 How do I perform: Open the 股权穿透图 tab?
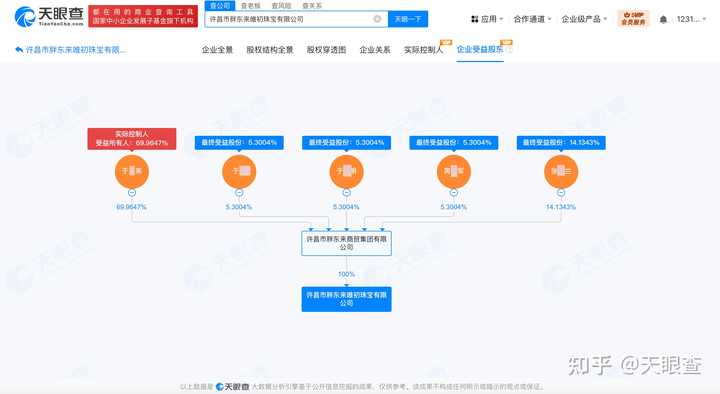point(326,50)
